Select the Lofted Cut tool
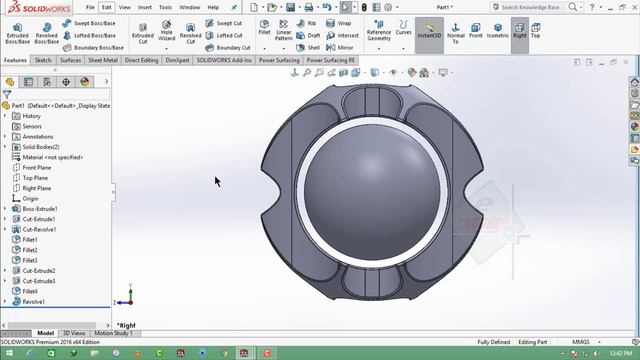 pyautogui.click(x=224, y=36)
